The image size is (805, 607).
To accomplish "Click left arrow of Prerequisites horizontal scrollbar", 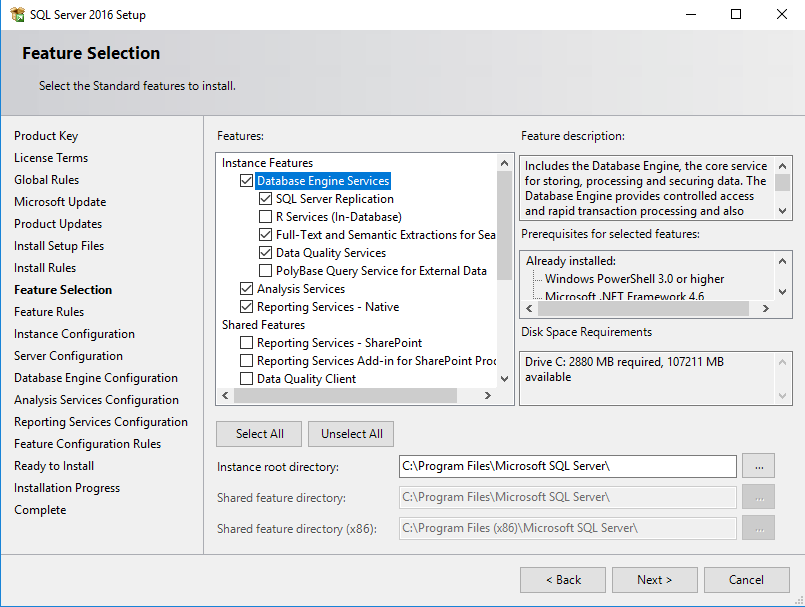I will tap(529, 309).
